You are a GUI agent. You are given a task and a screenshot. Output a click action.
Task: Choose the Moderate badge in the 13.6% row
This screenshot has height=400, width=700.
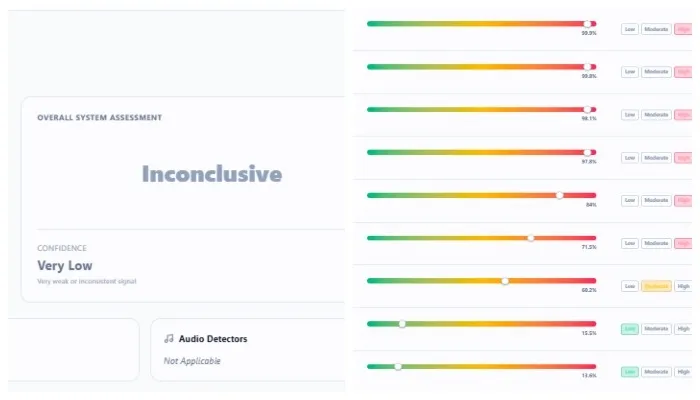pos(656,372)
